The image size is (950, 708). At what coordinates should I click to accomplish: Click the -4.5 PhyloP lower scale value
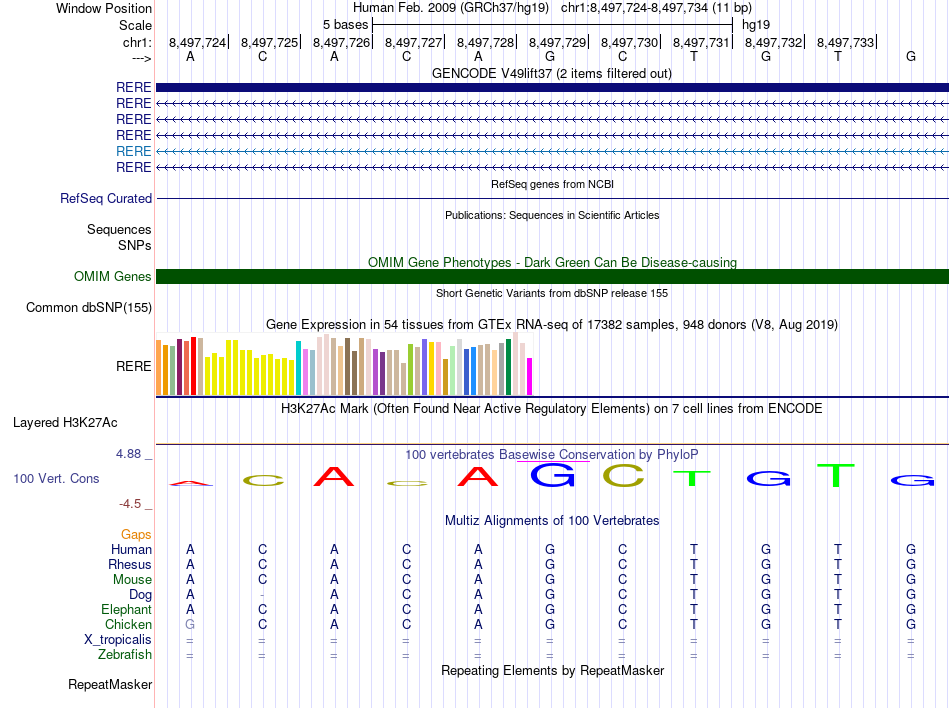[x=130, y=504]
